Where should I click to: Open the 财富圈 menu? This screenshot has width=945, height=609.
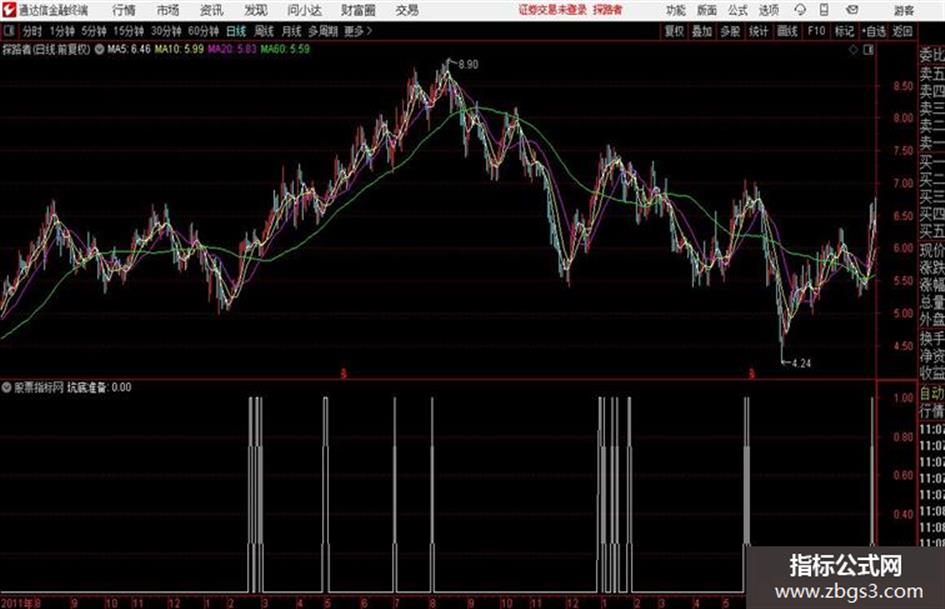click(358, 10)
